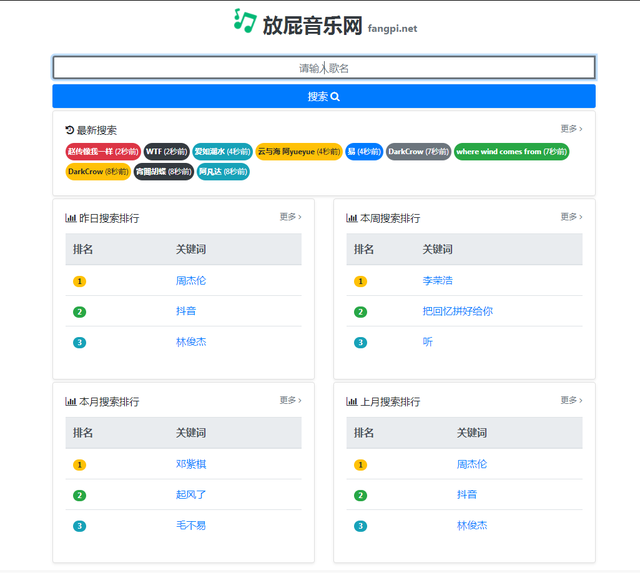Click the 昨日搜索排行 heading
Image resolution: width=640 pixels, height=573 pixels.
[102, 218]
